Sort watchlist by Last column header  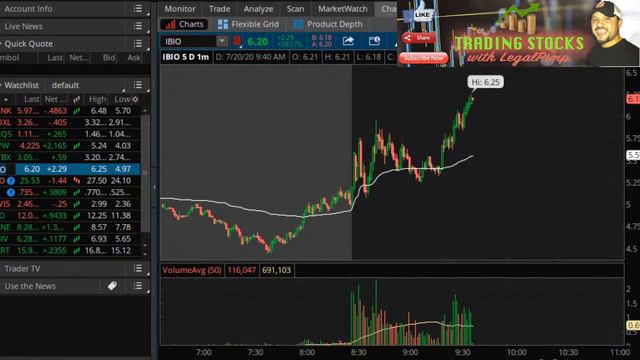click(31, 99)
